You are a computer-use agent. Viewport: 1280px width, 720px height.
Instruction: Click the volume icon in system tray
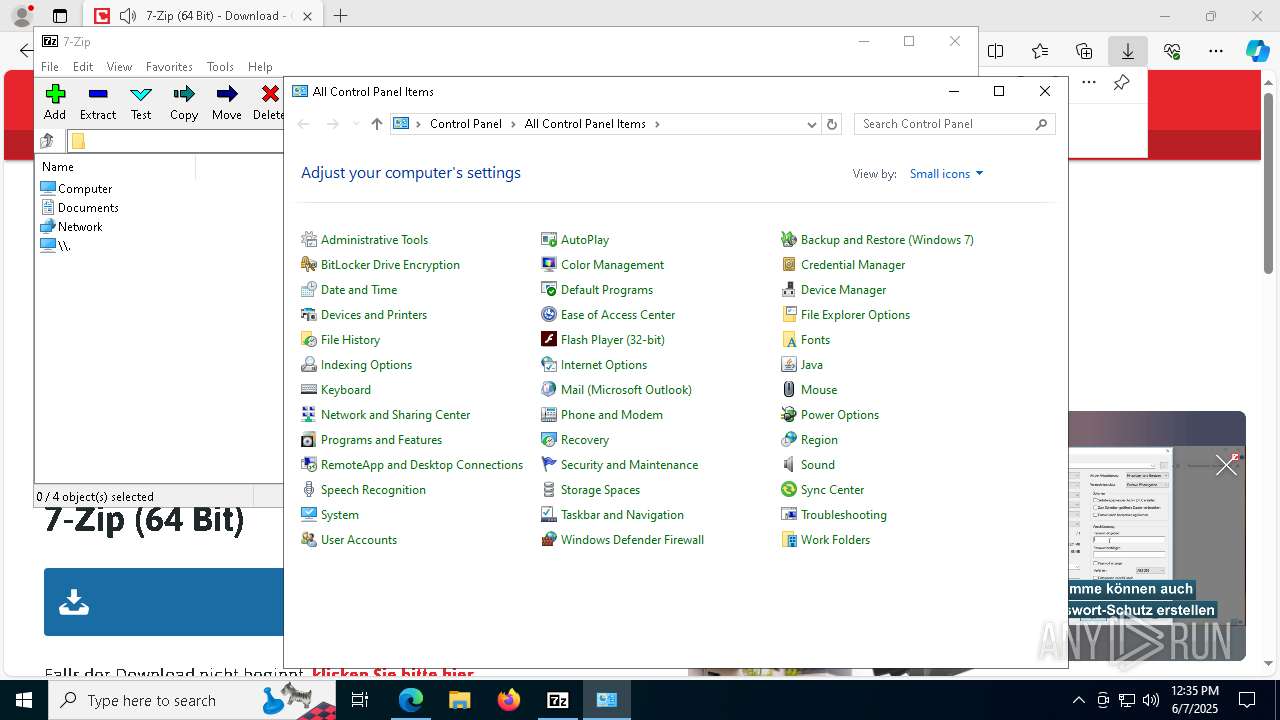(1151, 700)
